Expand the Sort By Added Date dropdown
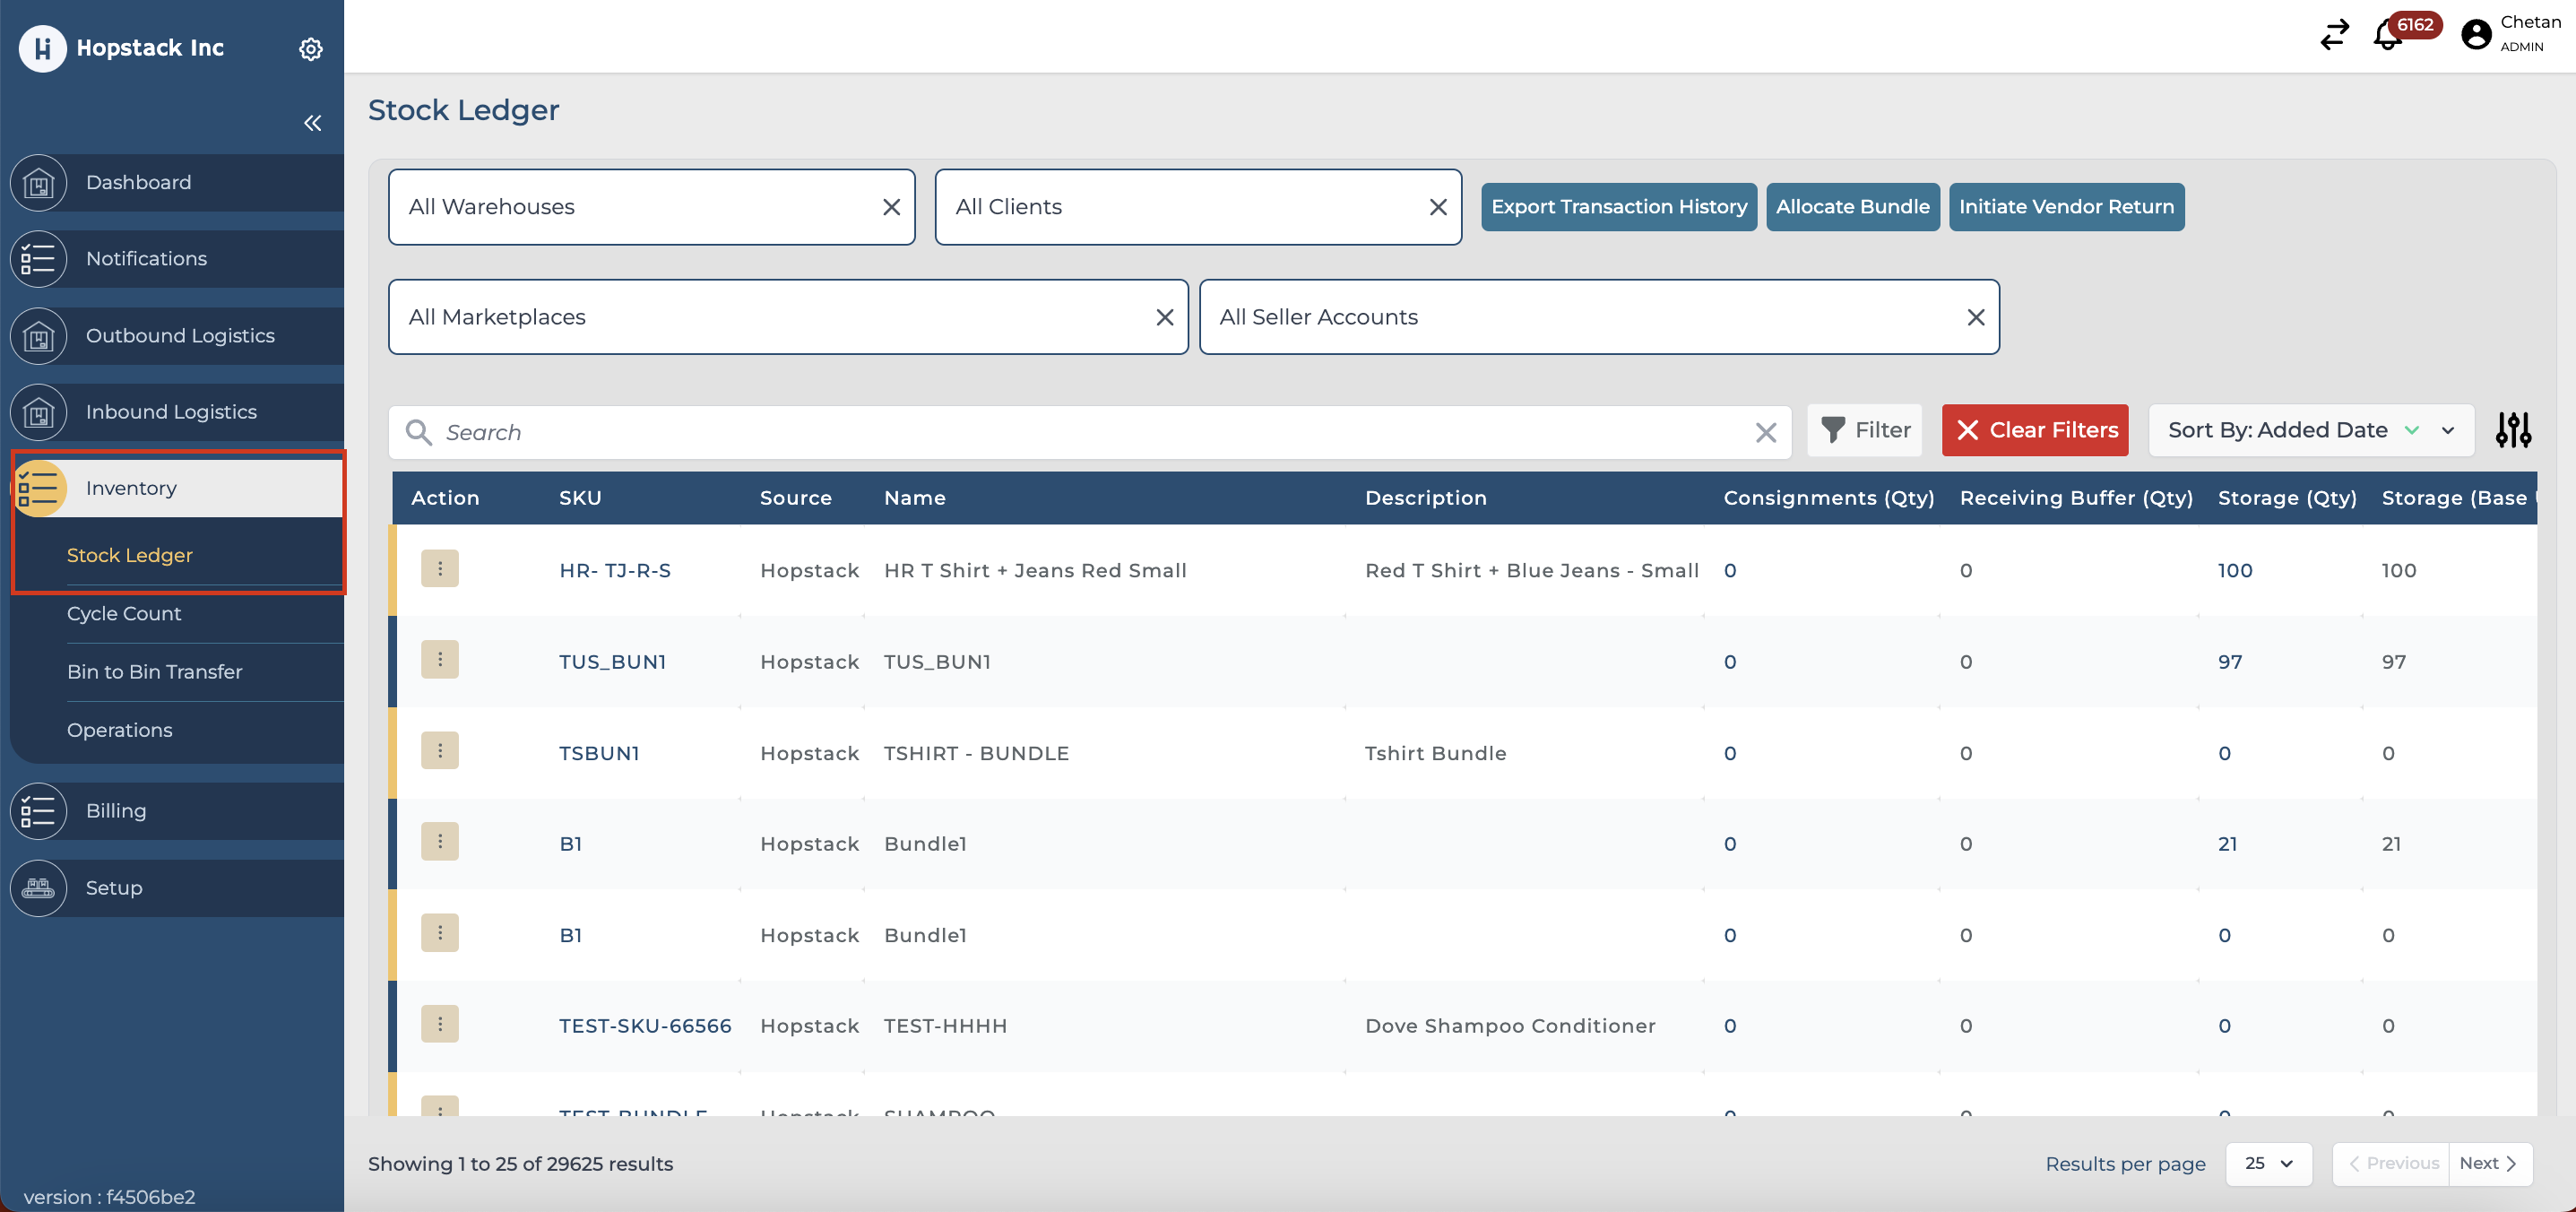 [x=2447, y=430]
